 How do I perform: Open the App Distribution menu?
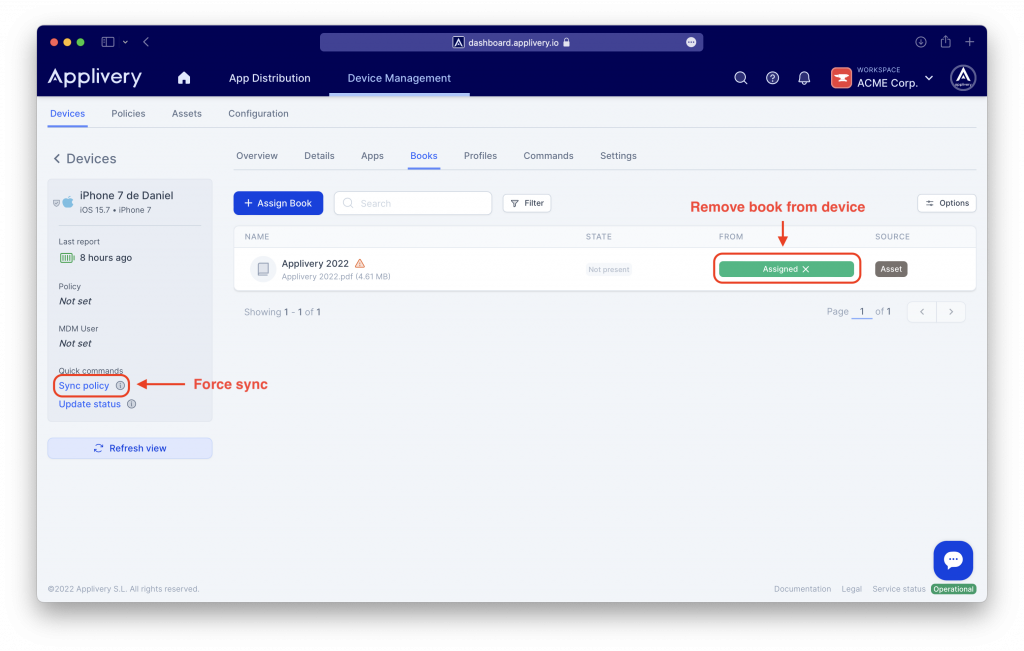(270, 78)
